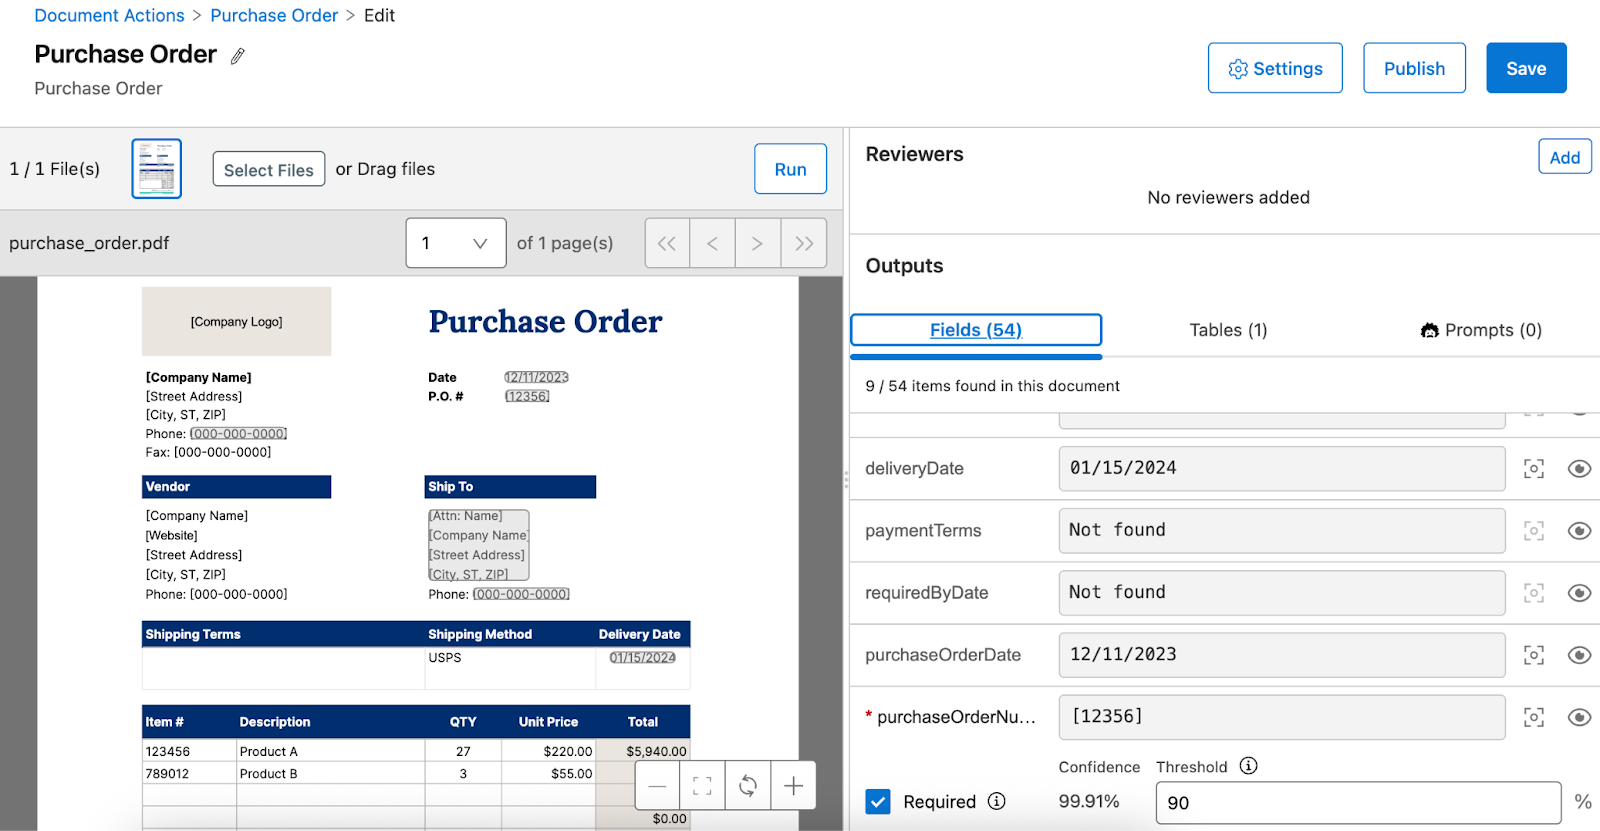Click the purchaseOrderNumber value [12356] field

1282,716
